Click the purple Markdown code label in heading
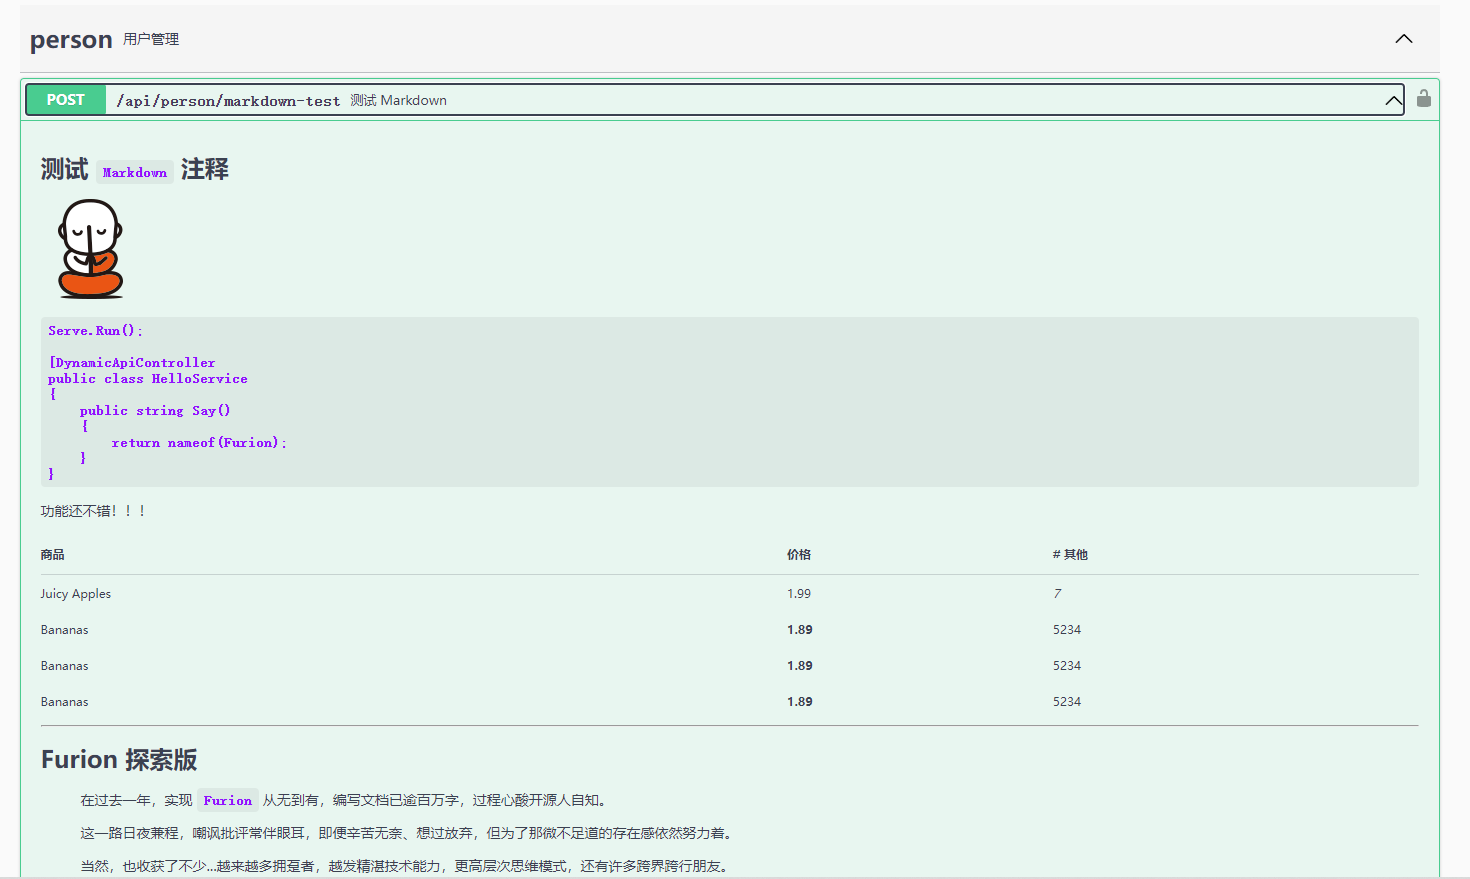This screenshot has width=1470, height=879. [x=135, y=172]
